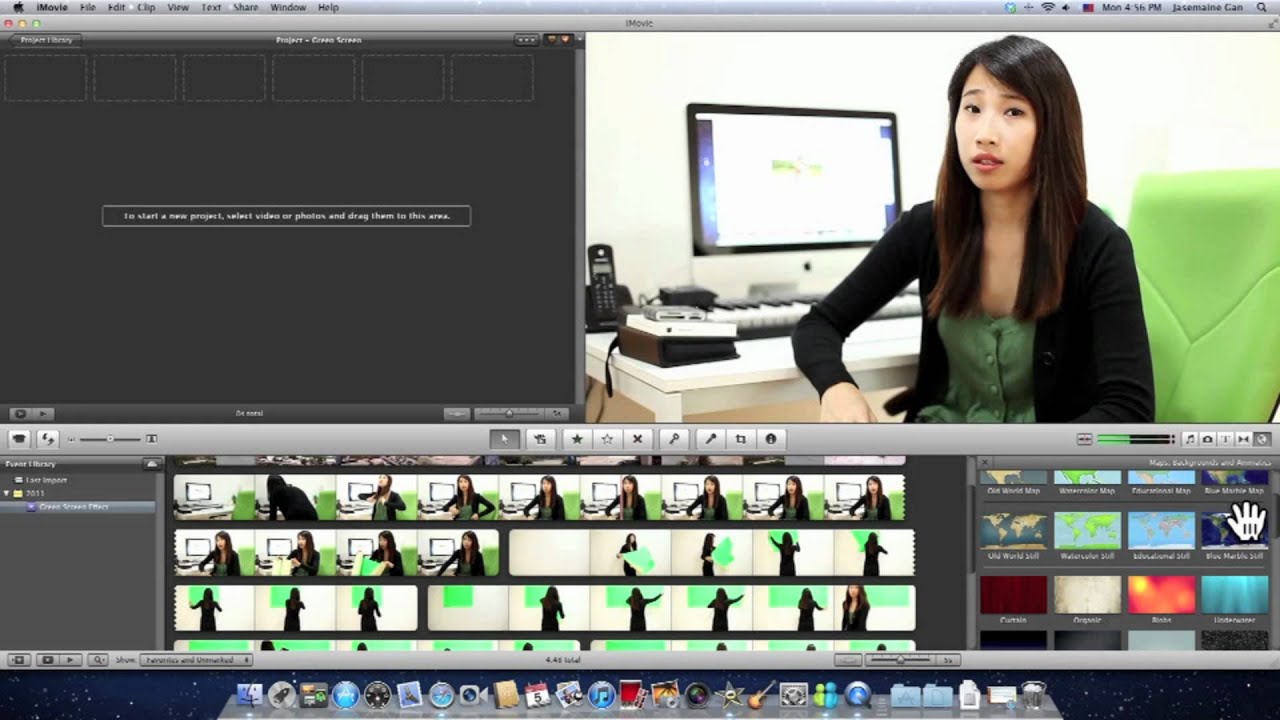This screenshot has height=720, width=1280.
Task: Open the keyword tool with the key icon
Action: click(x=674, y=439)
